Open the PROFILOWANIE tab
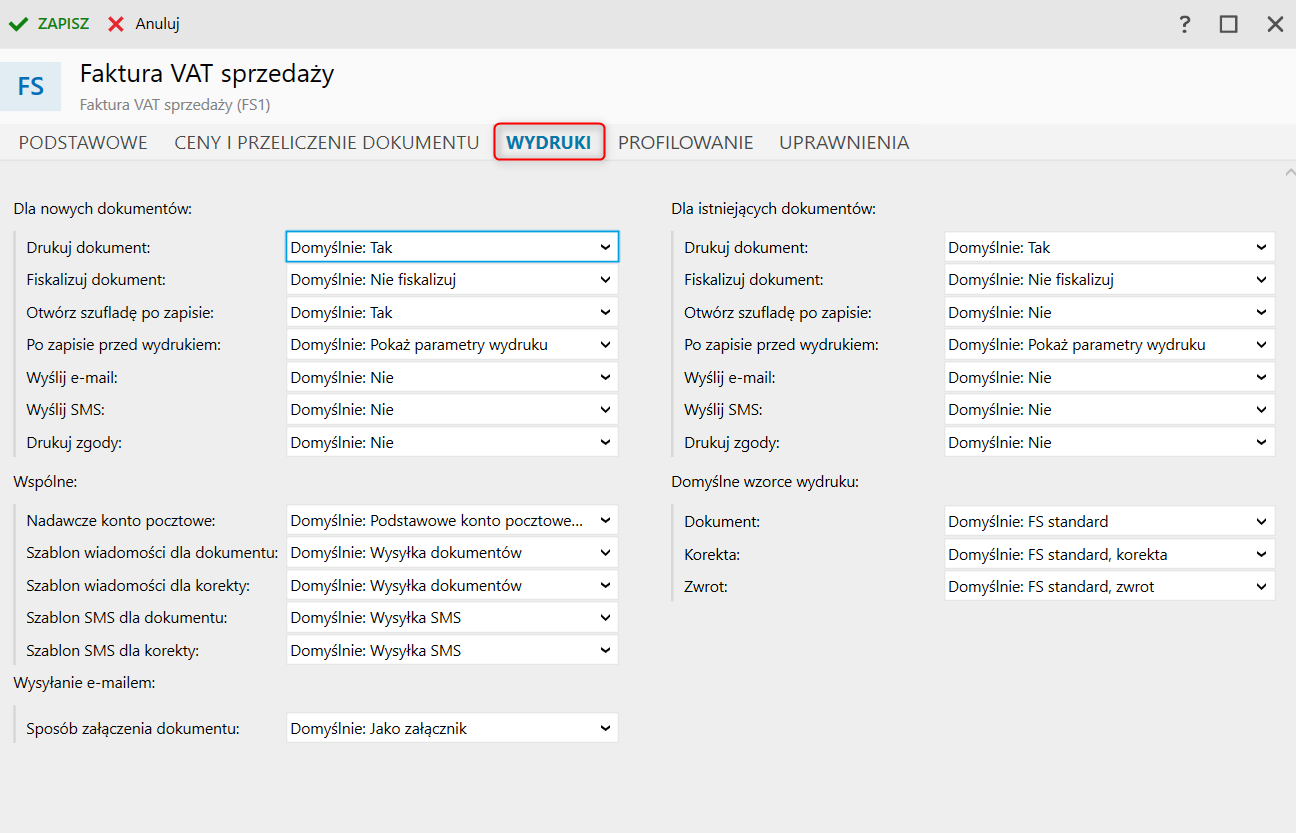 (685, 143)
